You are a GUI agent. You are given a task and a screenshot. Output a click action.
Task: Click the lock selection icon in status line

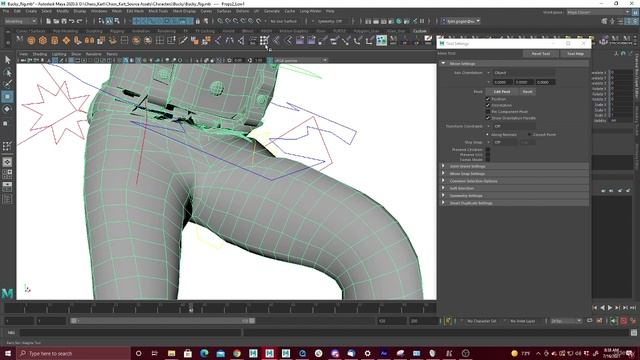coord(198,21)
